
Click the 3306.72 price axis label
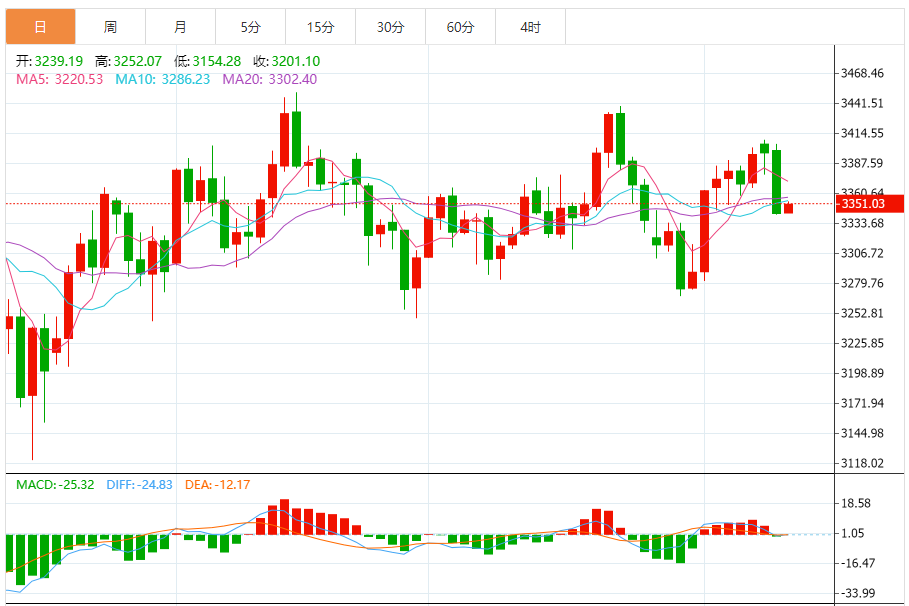coord(863,253)
